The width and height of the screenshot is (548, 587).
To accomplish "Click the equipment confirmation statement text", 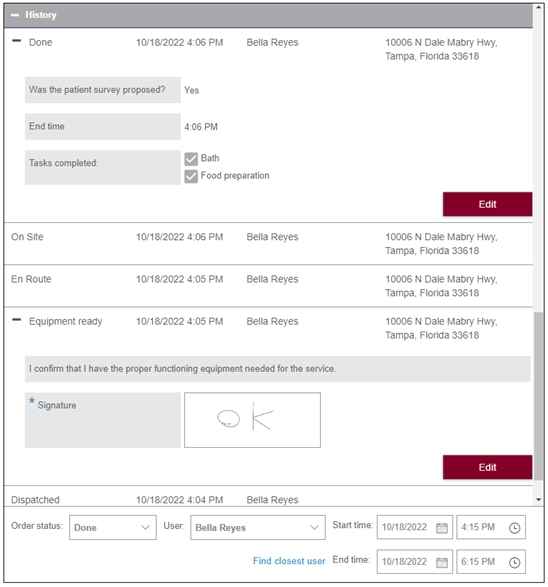I will click(x=182, y=369).
